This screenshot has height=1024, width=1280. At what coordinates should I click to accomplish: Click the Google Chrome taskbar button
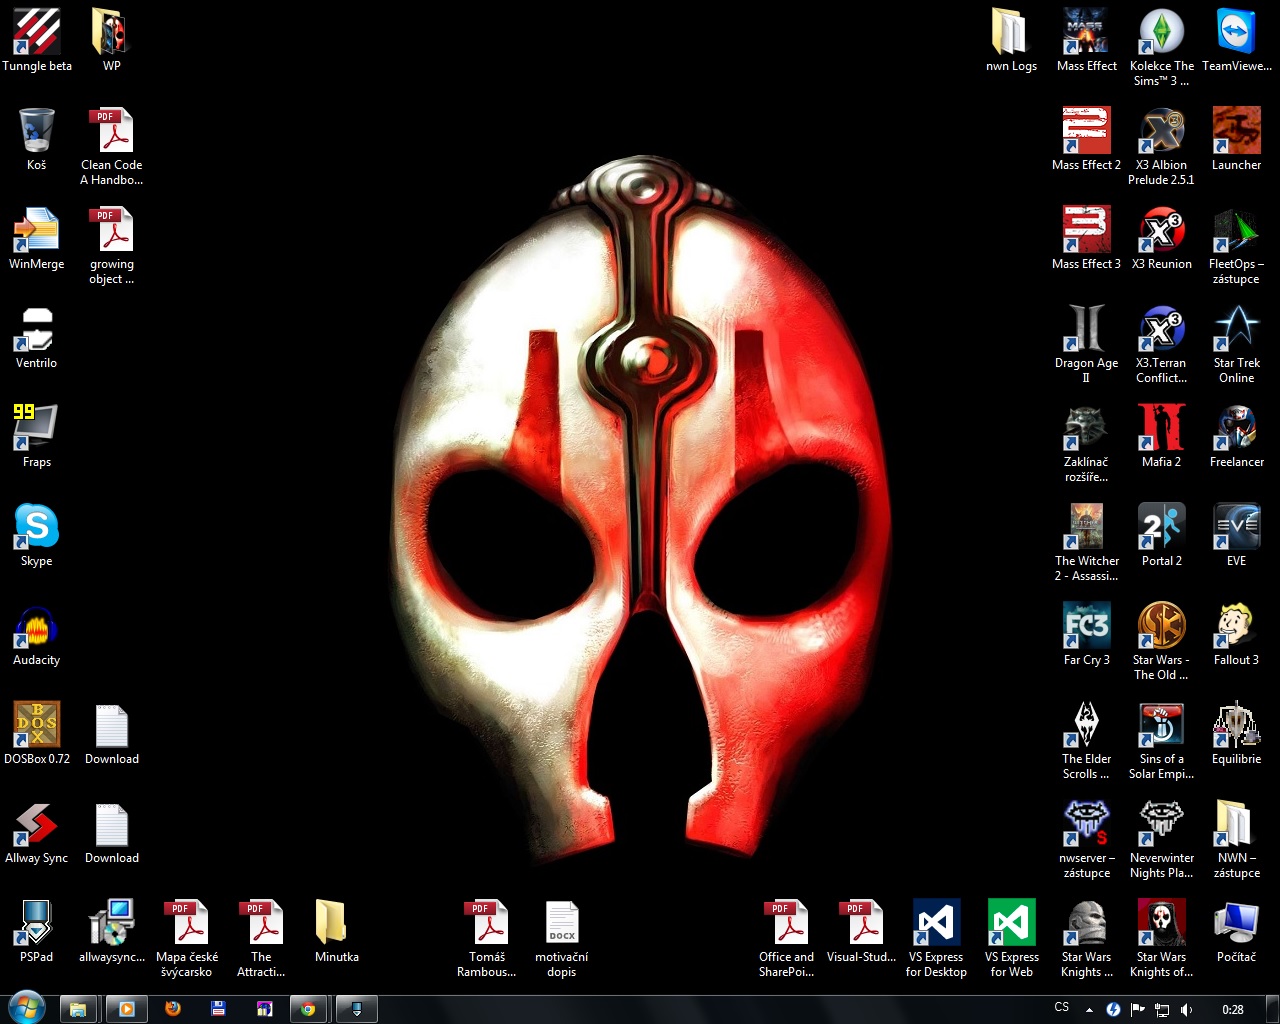pyautogui.click(x=308, y=1009)
